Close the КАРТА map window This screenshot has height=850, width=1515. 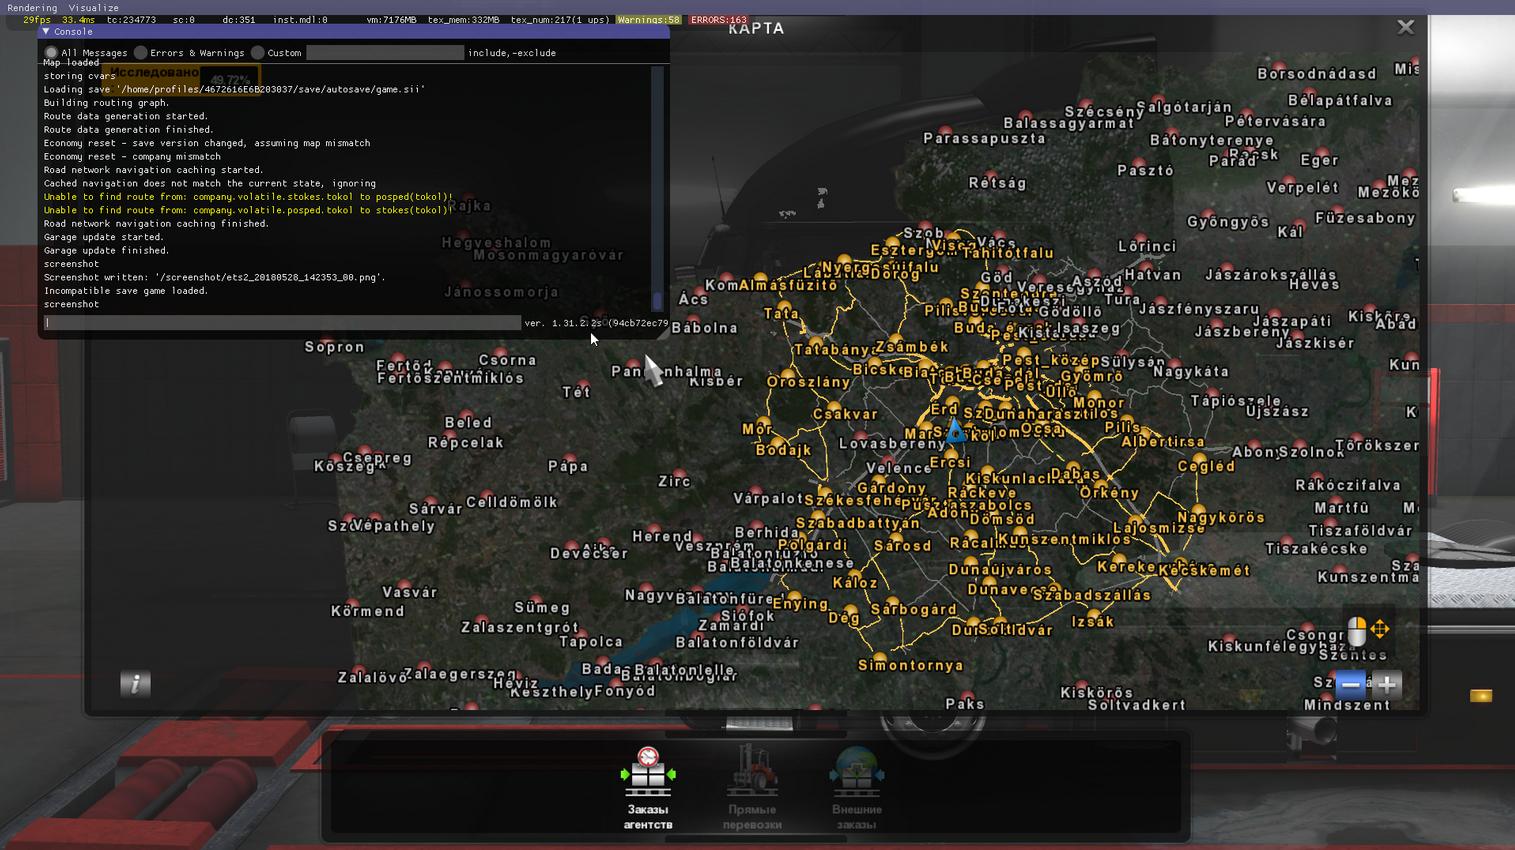(1405, 27)
